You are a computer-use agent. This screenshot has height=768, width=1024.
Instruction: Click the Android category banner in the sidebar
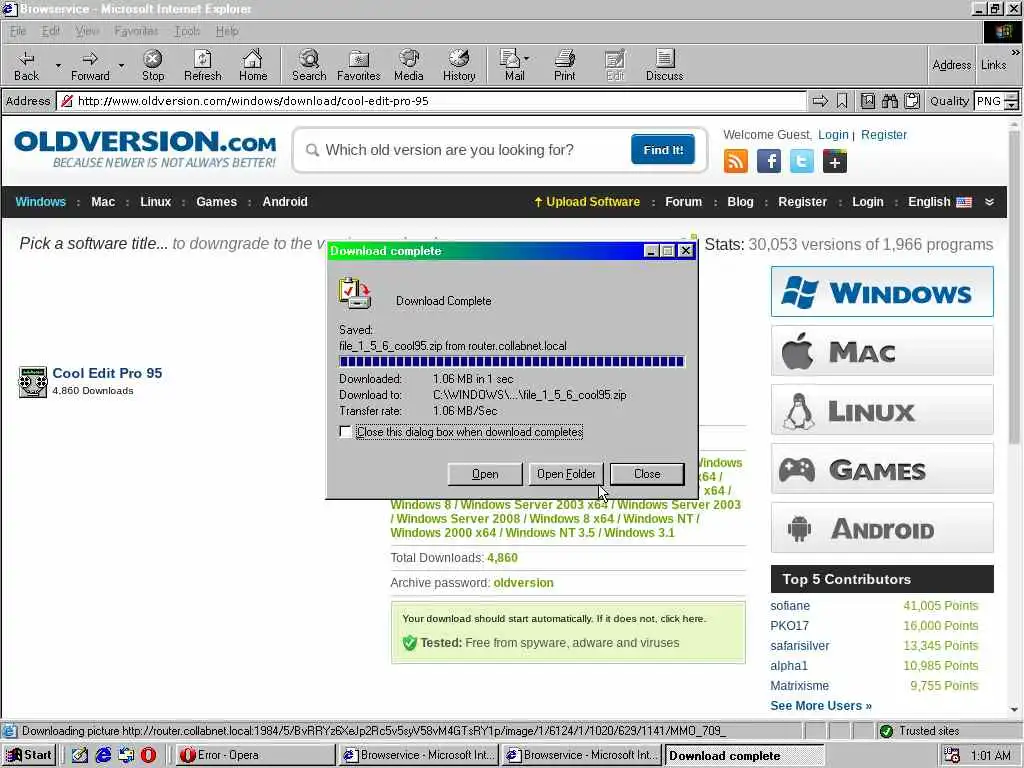coord(882,528)
